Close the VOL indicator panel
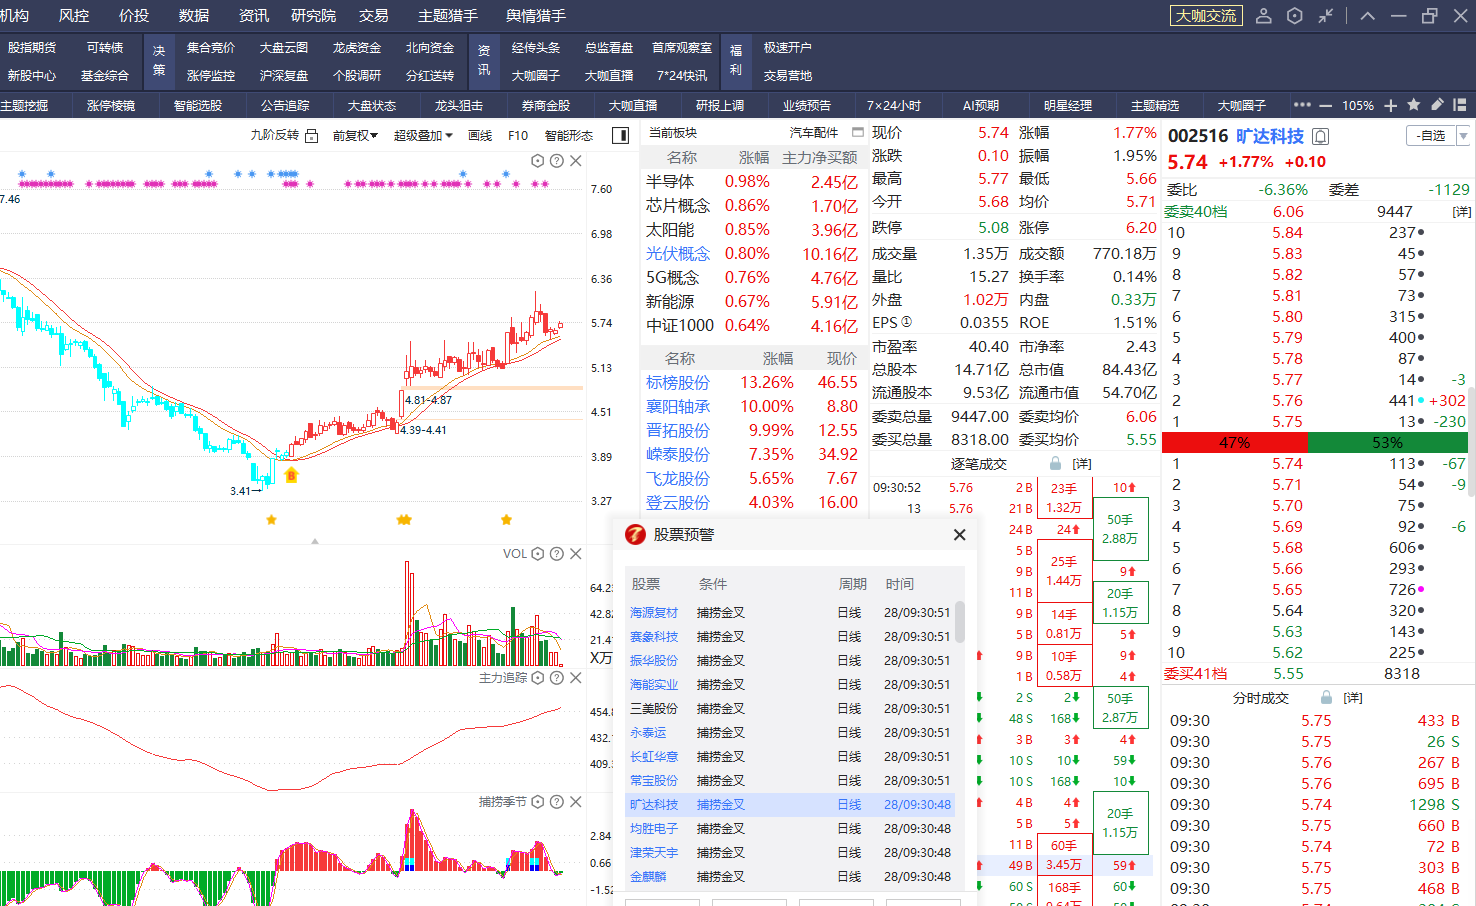 (x=576, y=554)
